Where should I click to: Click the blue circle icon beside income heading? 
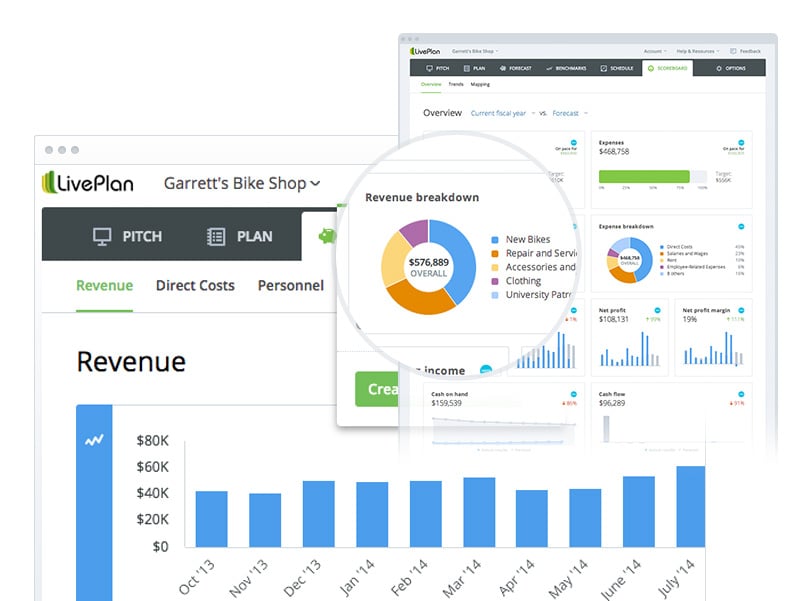485,370
